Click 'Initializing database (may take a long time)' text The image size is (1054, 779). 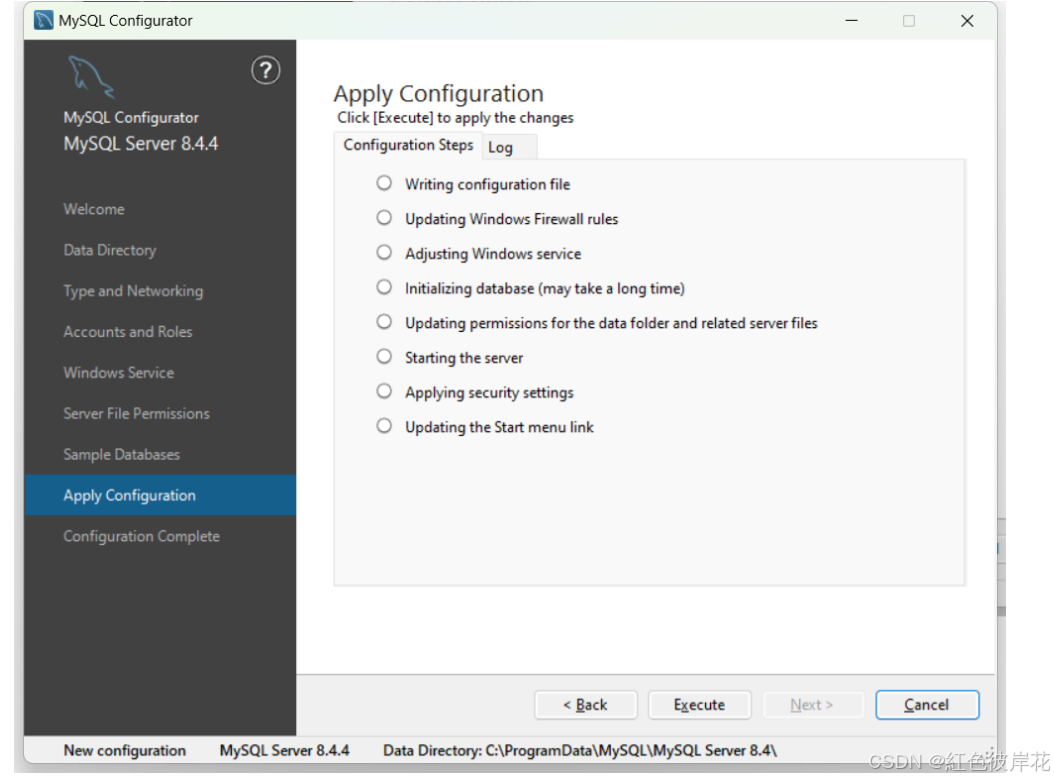pos(544,289)
